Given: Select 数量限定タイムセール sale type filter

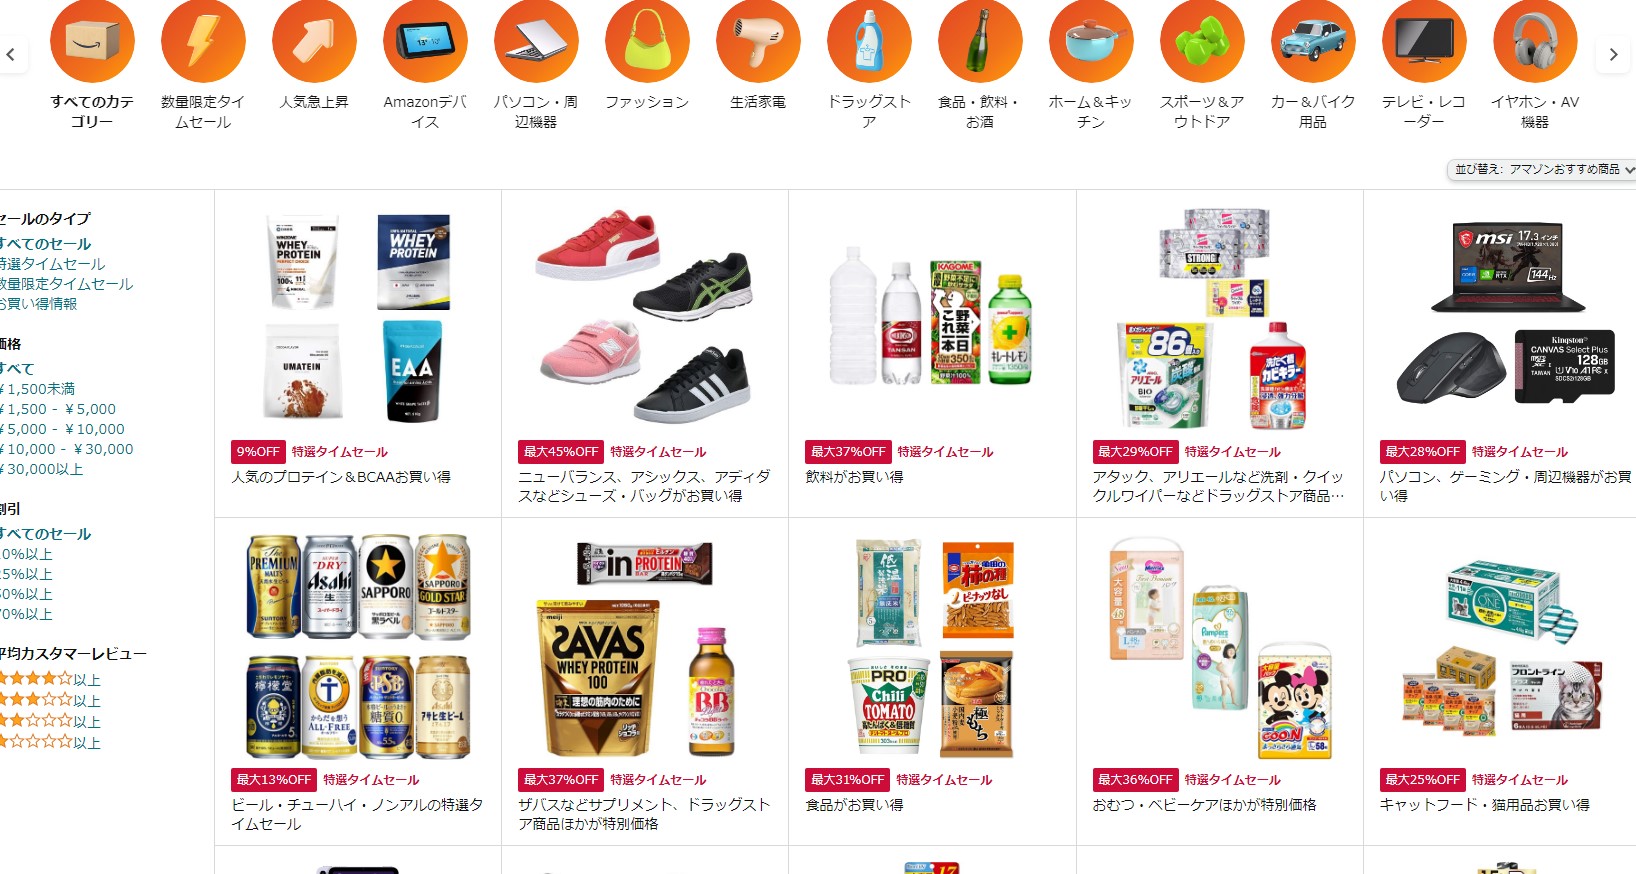Looking at the screenshot, I should pyautogui.click(x=66, y=284).
